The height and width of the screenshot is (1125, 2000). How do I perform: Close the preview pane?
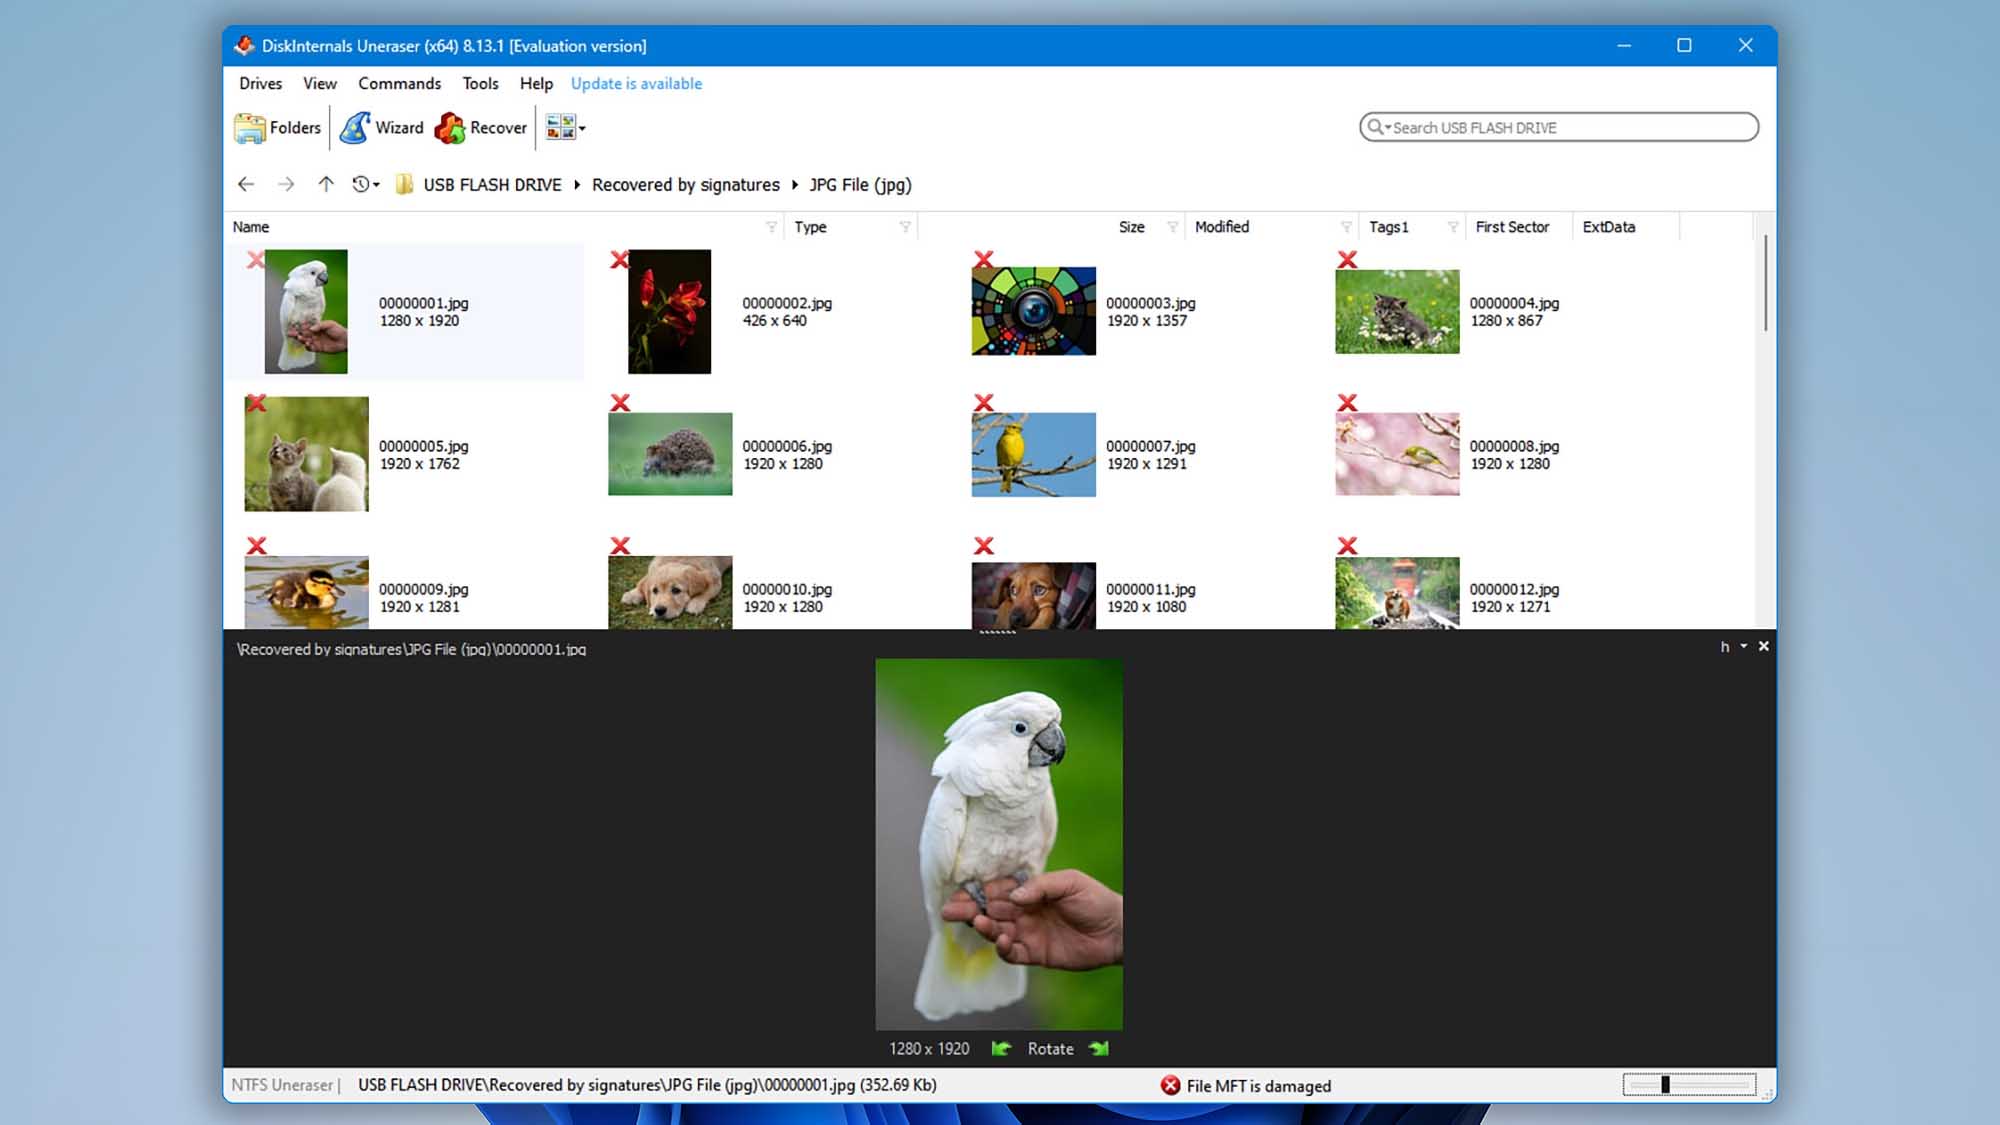1764,647
